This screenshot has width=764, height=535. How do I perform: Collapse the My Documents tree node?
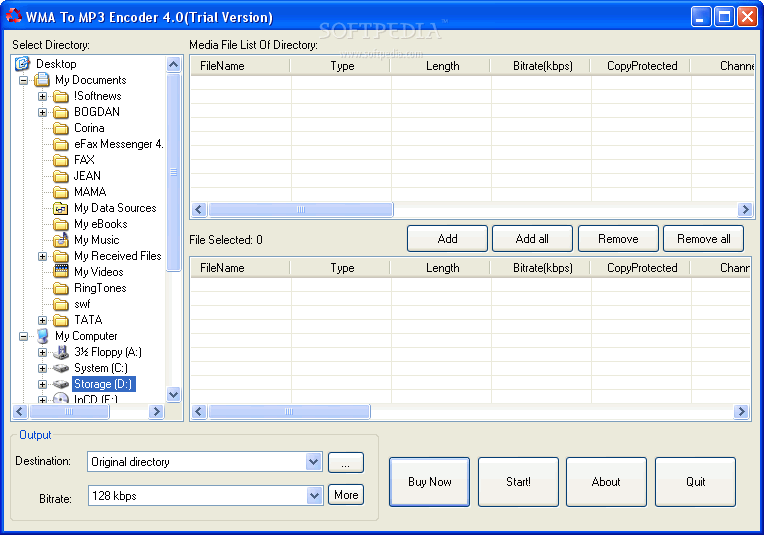point(23,80)
